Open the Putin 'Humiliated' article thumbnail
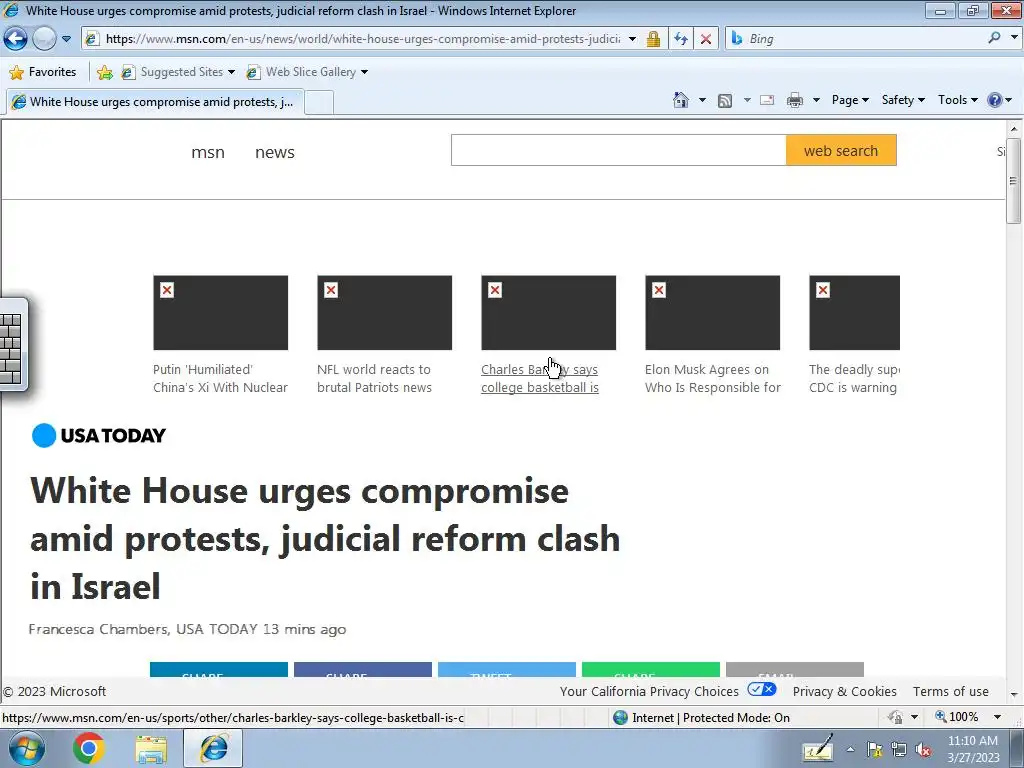Screen dimensions: 1024x768 point(220,312)
